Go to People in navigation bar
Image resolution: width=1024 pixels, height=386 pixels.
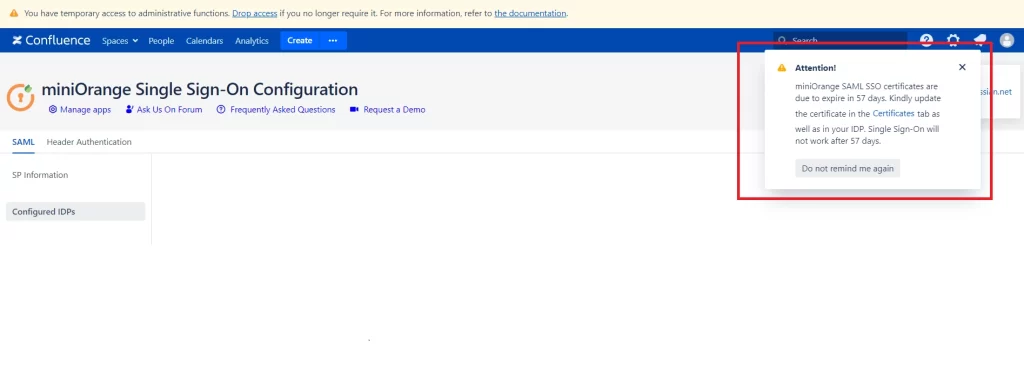click(x=161, y=40)
